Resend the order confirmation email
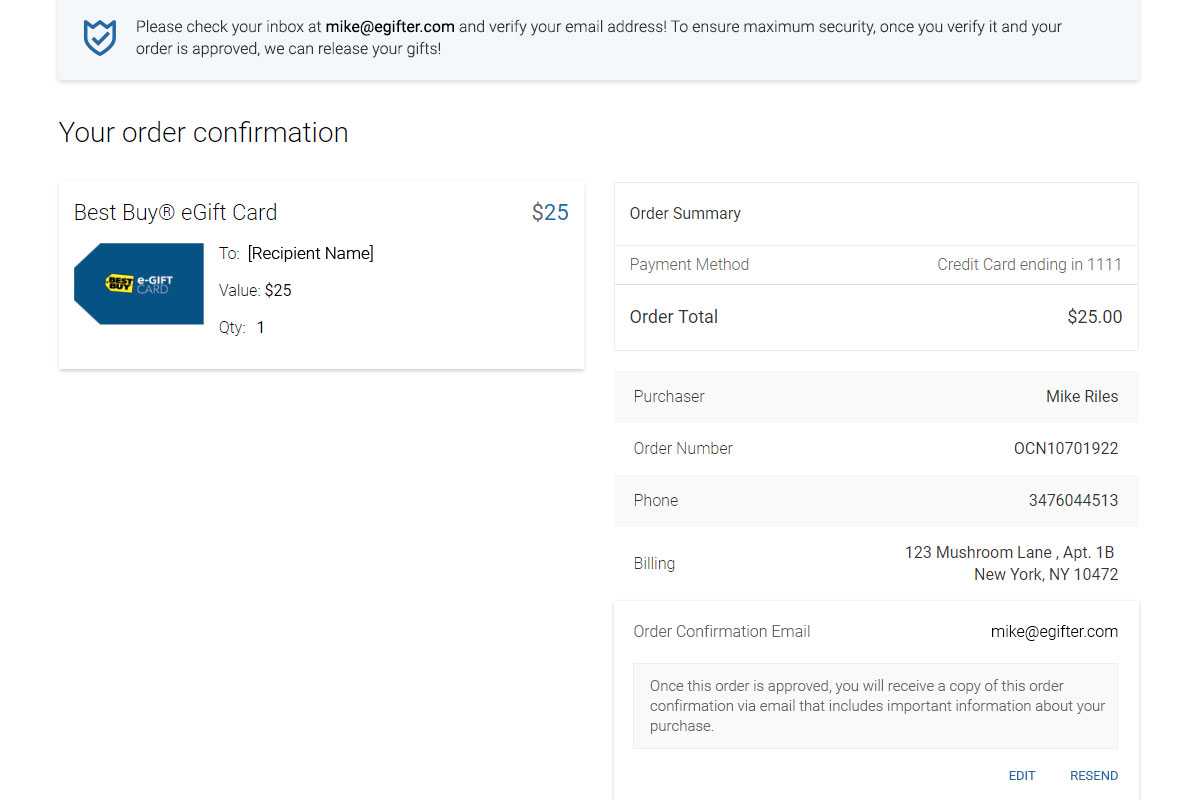Image resolution: width=1200 pixels, height=800 pixels. tap(1094, 776)
